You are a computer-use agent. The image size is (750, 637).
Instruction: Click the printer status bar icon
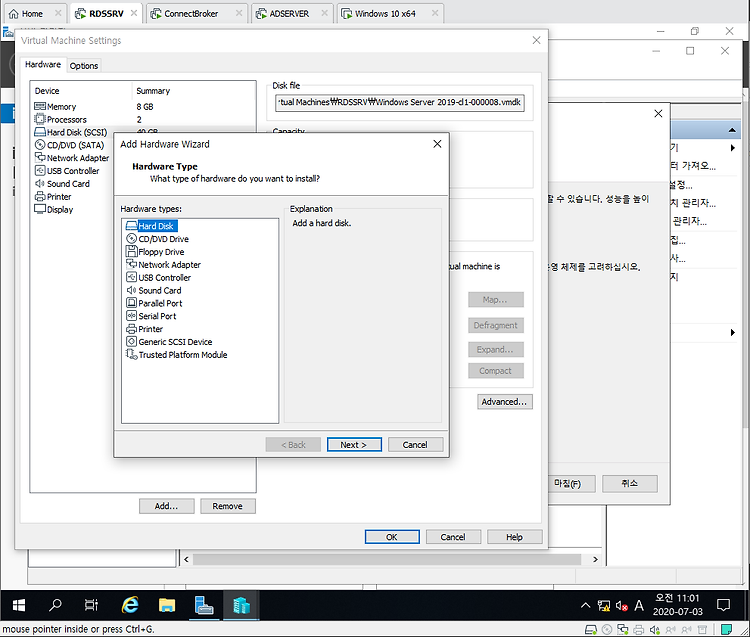tap(639, 630)
